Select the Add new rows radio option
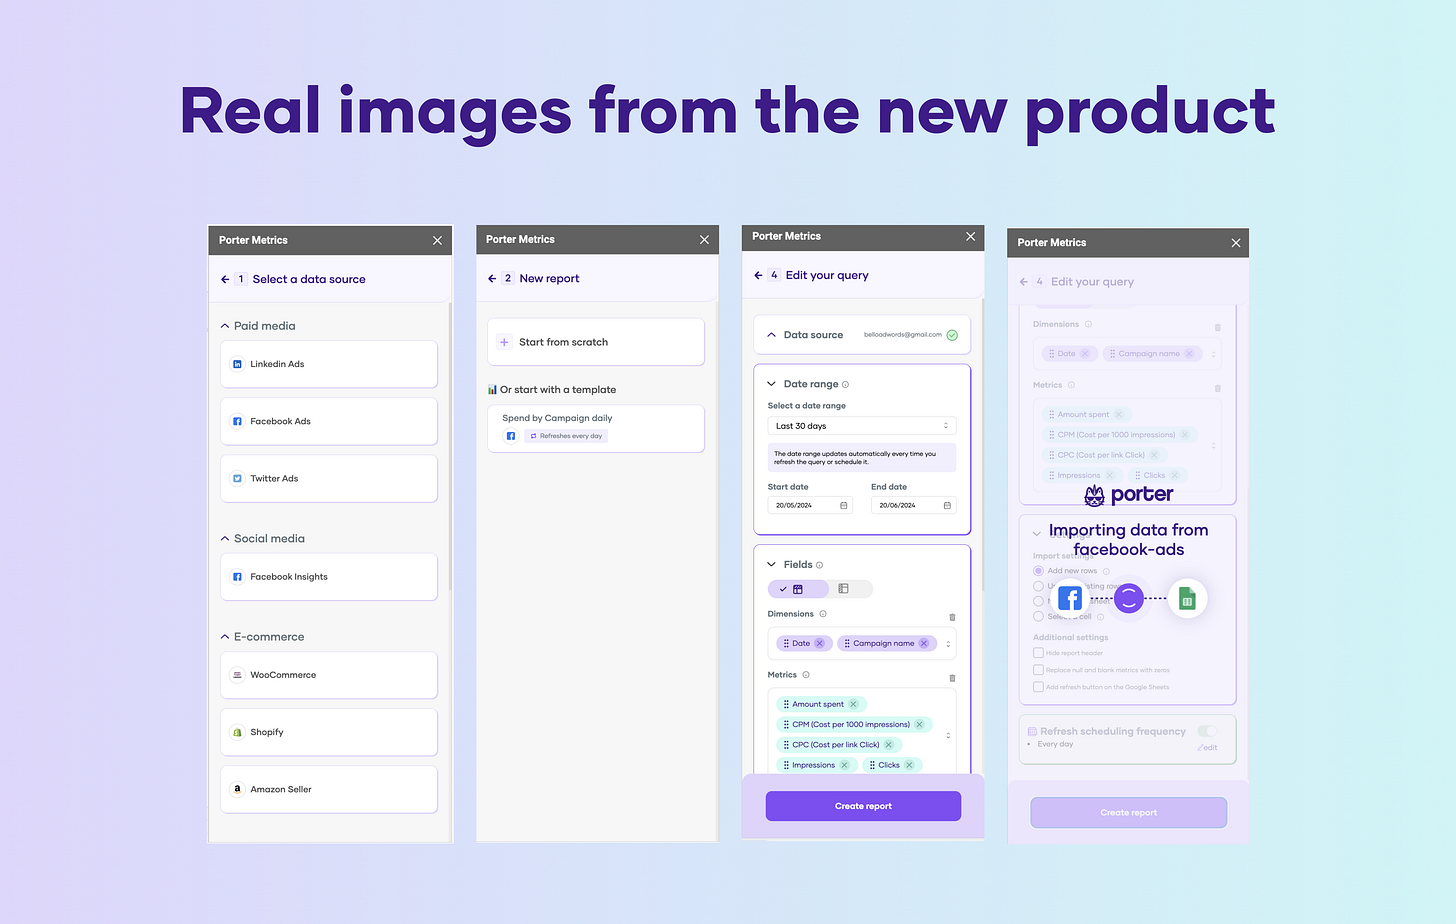This screenshot has width=1456, height=924. [x=1038, y=571]
